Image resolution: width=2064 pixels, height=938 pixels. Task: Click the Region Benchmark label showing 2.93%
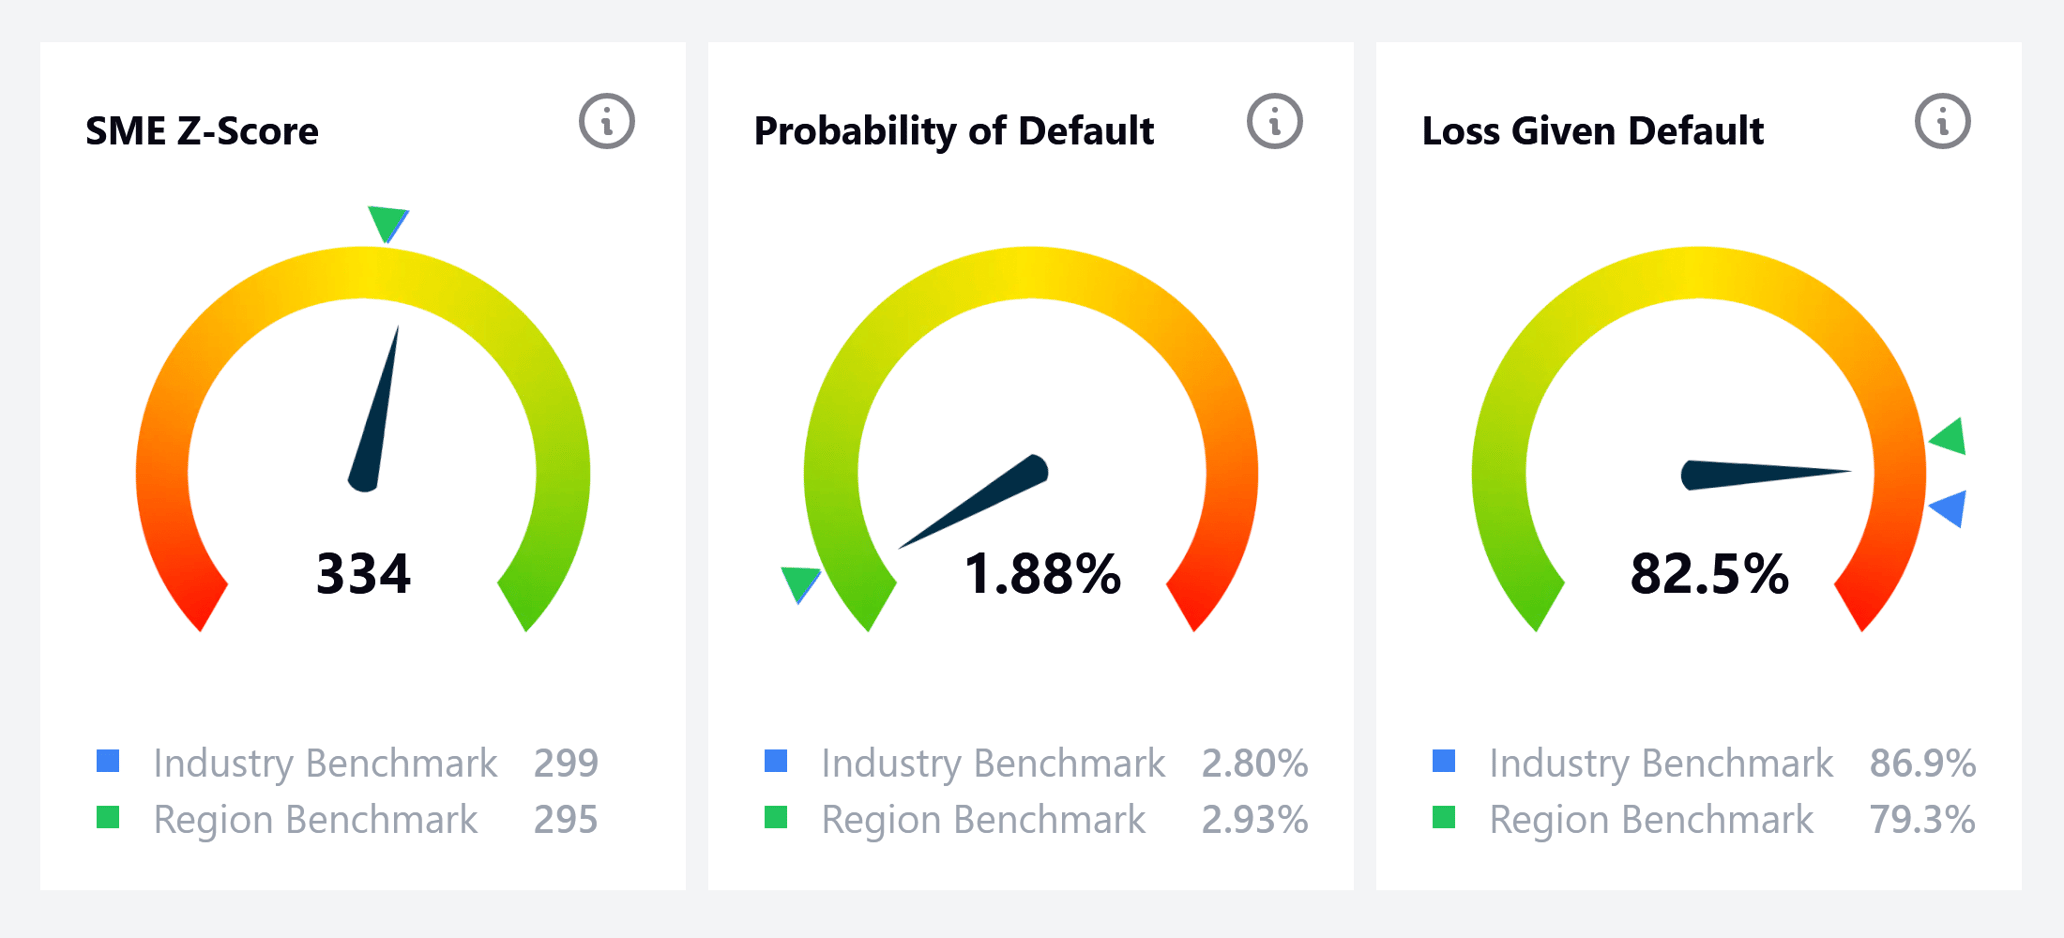pyautogui.click(x=983, y=820)
